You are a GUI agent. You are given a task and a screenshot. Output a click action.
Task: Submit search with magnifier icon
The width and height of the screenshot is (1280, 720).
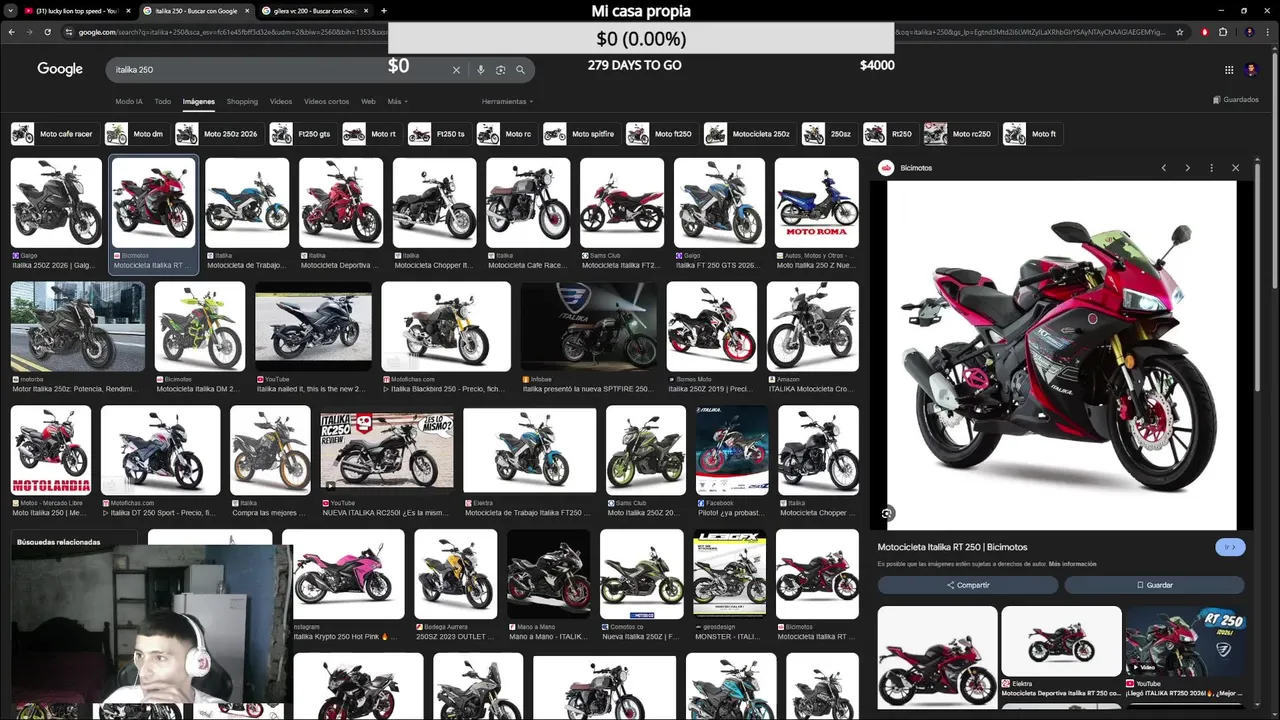[520, 70]
